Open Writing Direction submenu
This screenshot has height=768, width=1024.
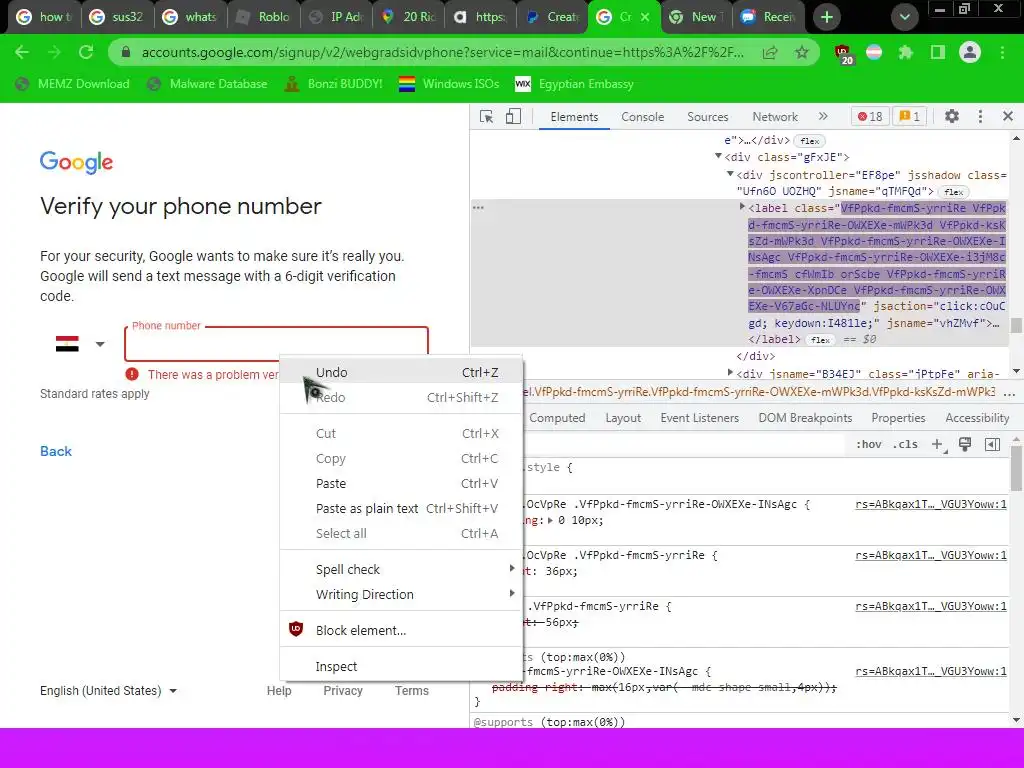(x=402, y=594)
